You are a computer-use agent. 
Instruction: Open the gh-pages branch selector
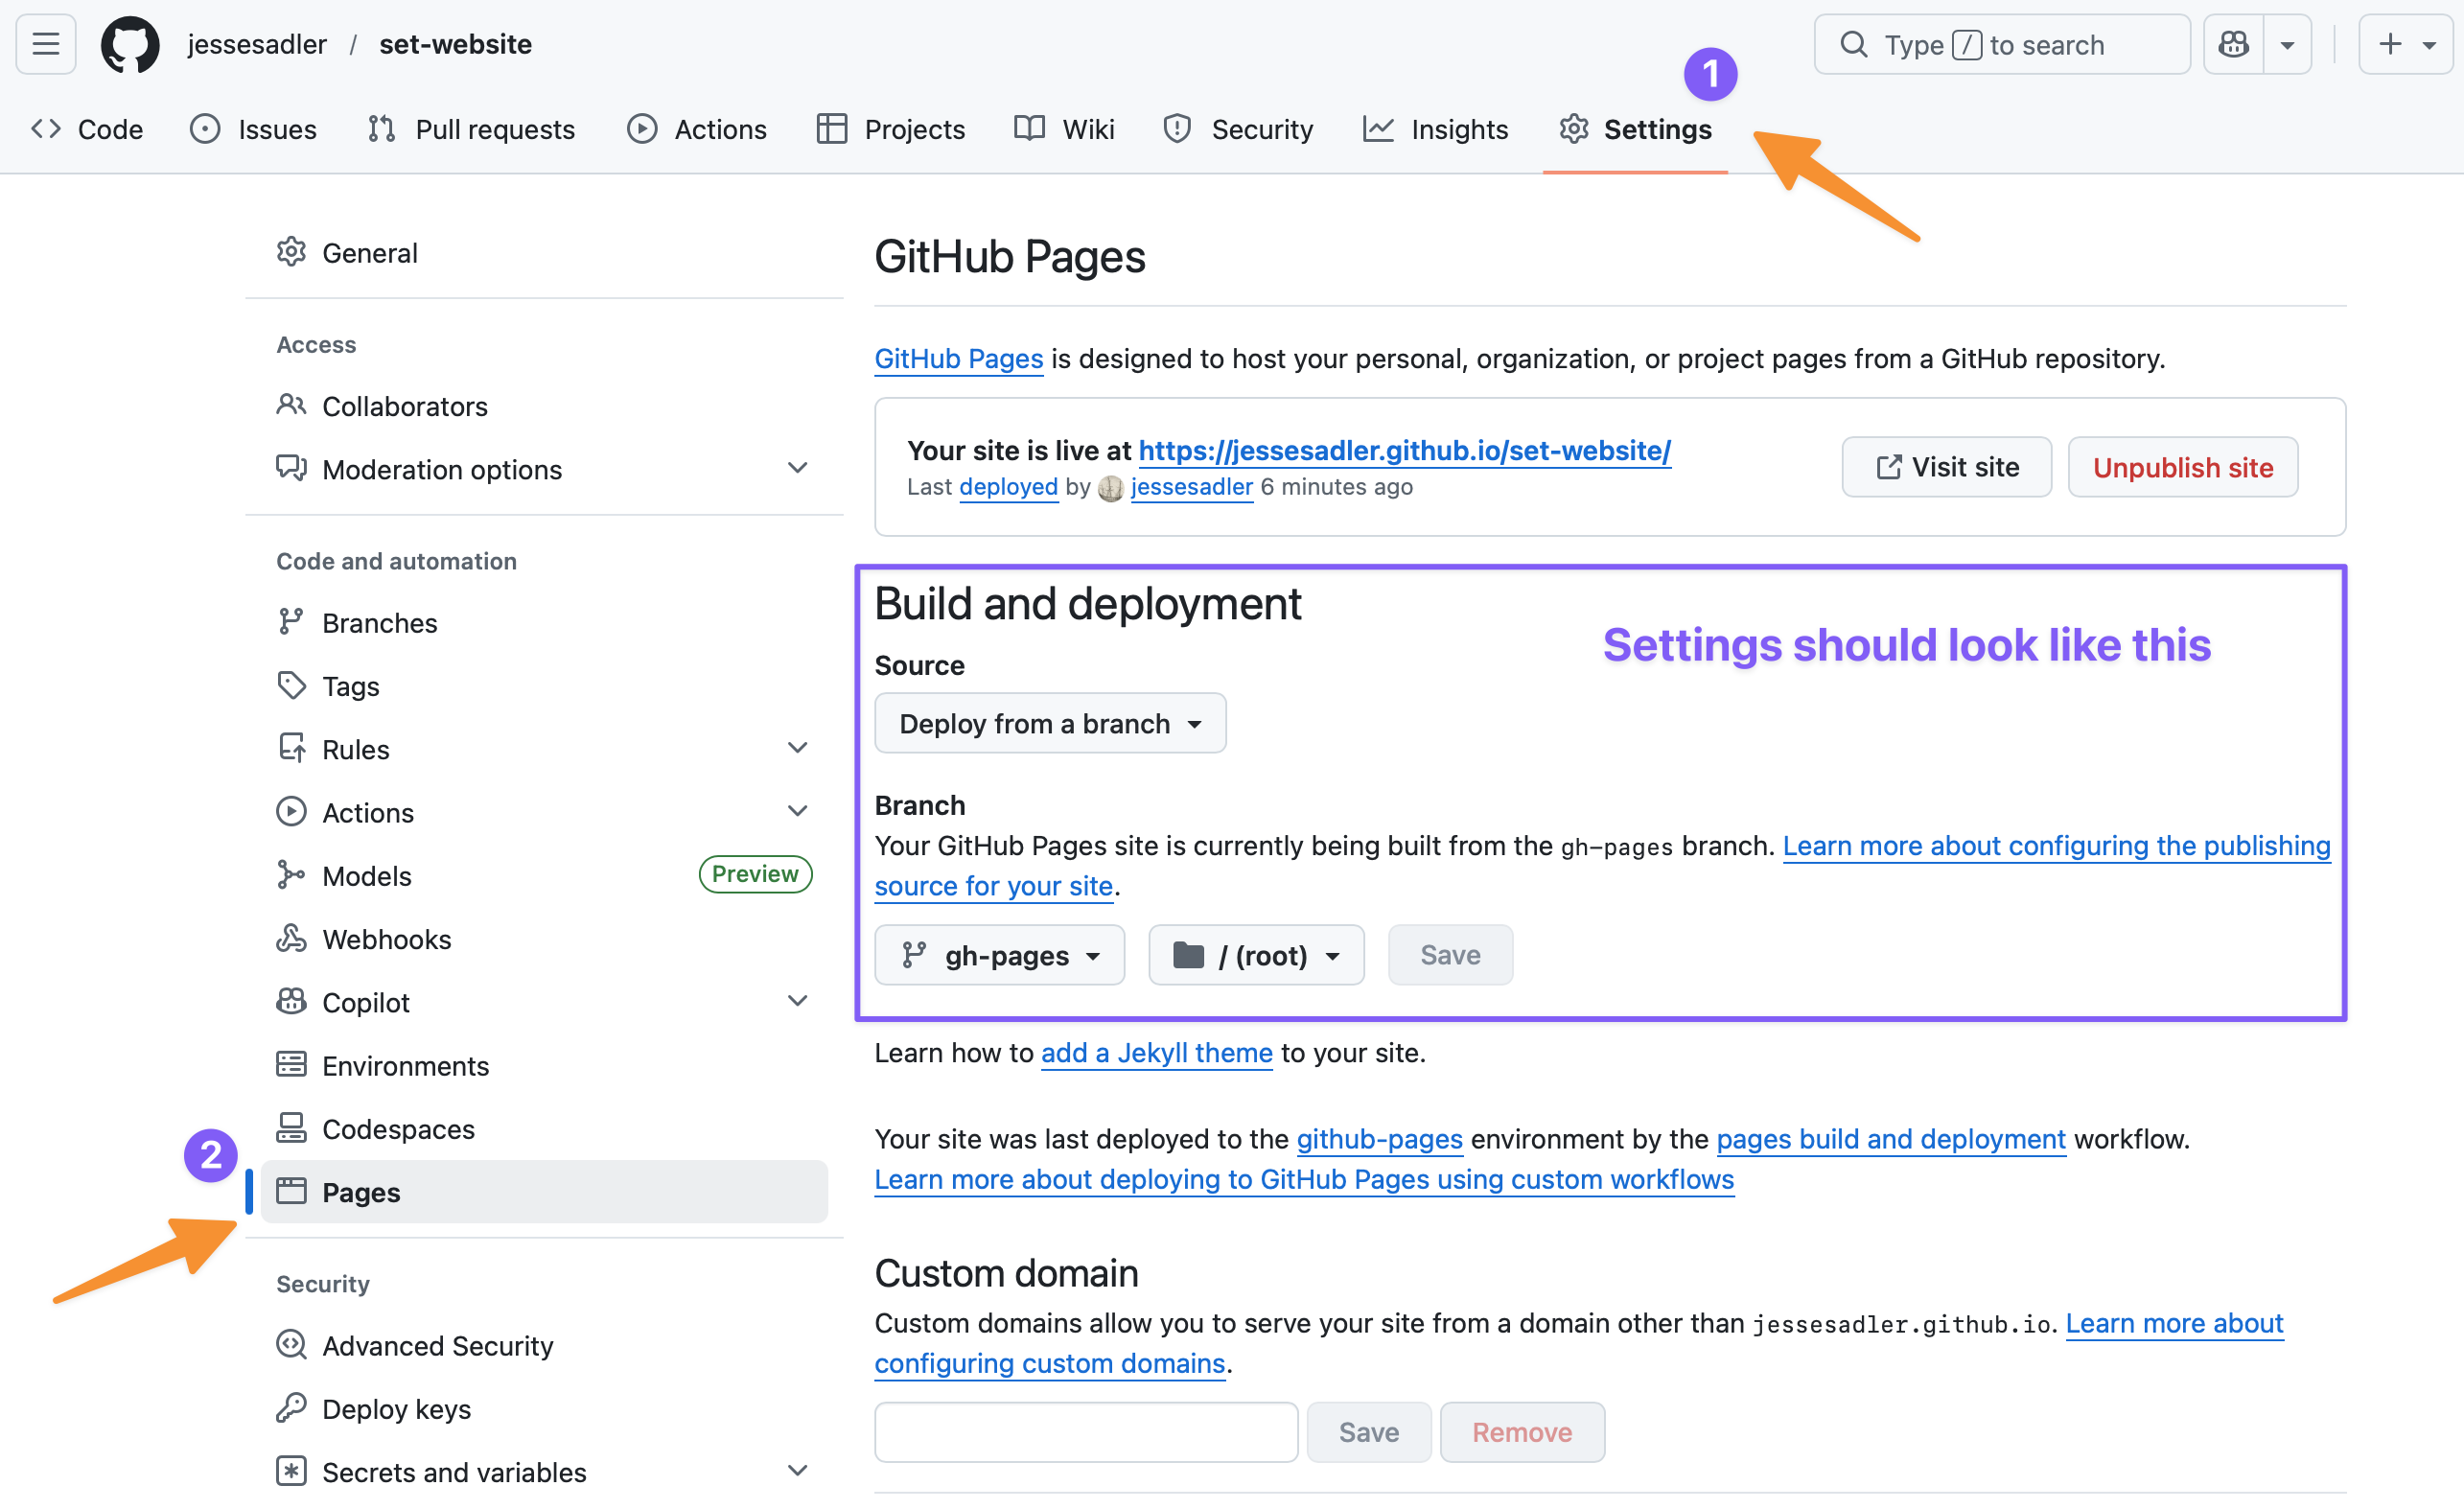click(999, 955)
